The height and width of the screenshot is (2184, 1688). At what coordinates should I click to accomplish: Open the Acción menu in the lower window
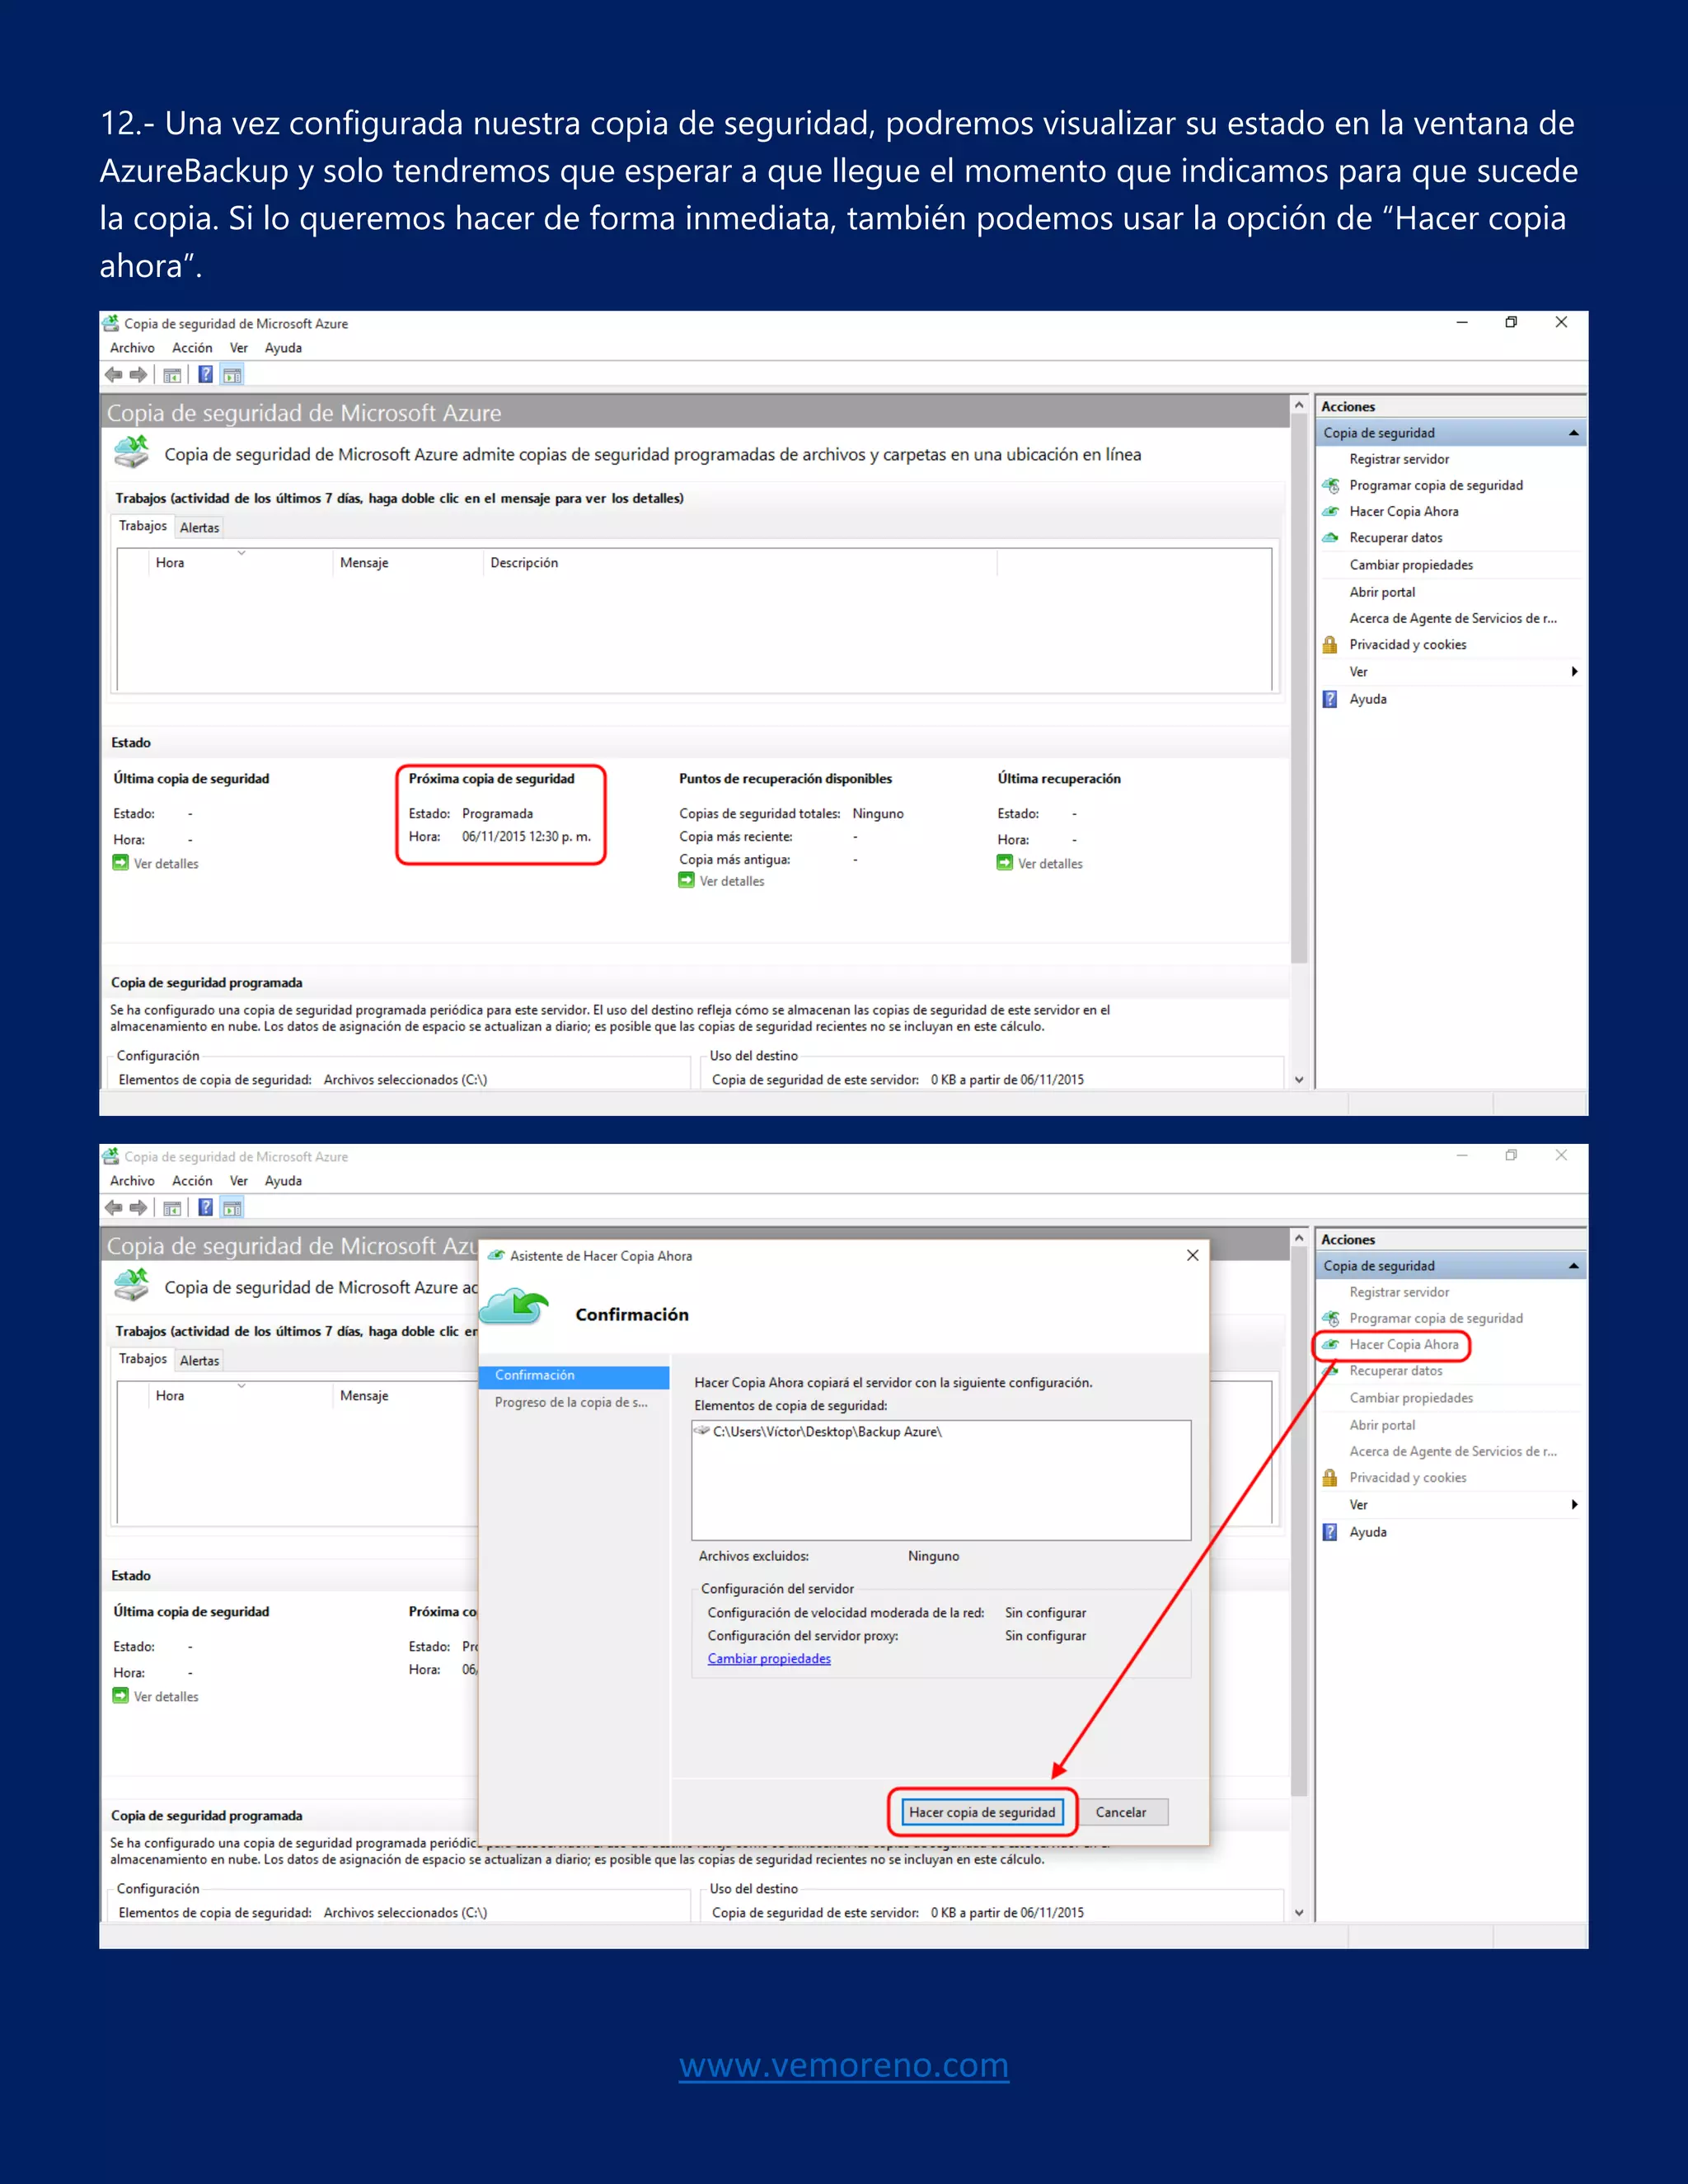point(192,1181)
